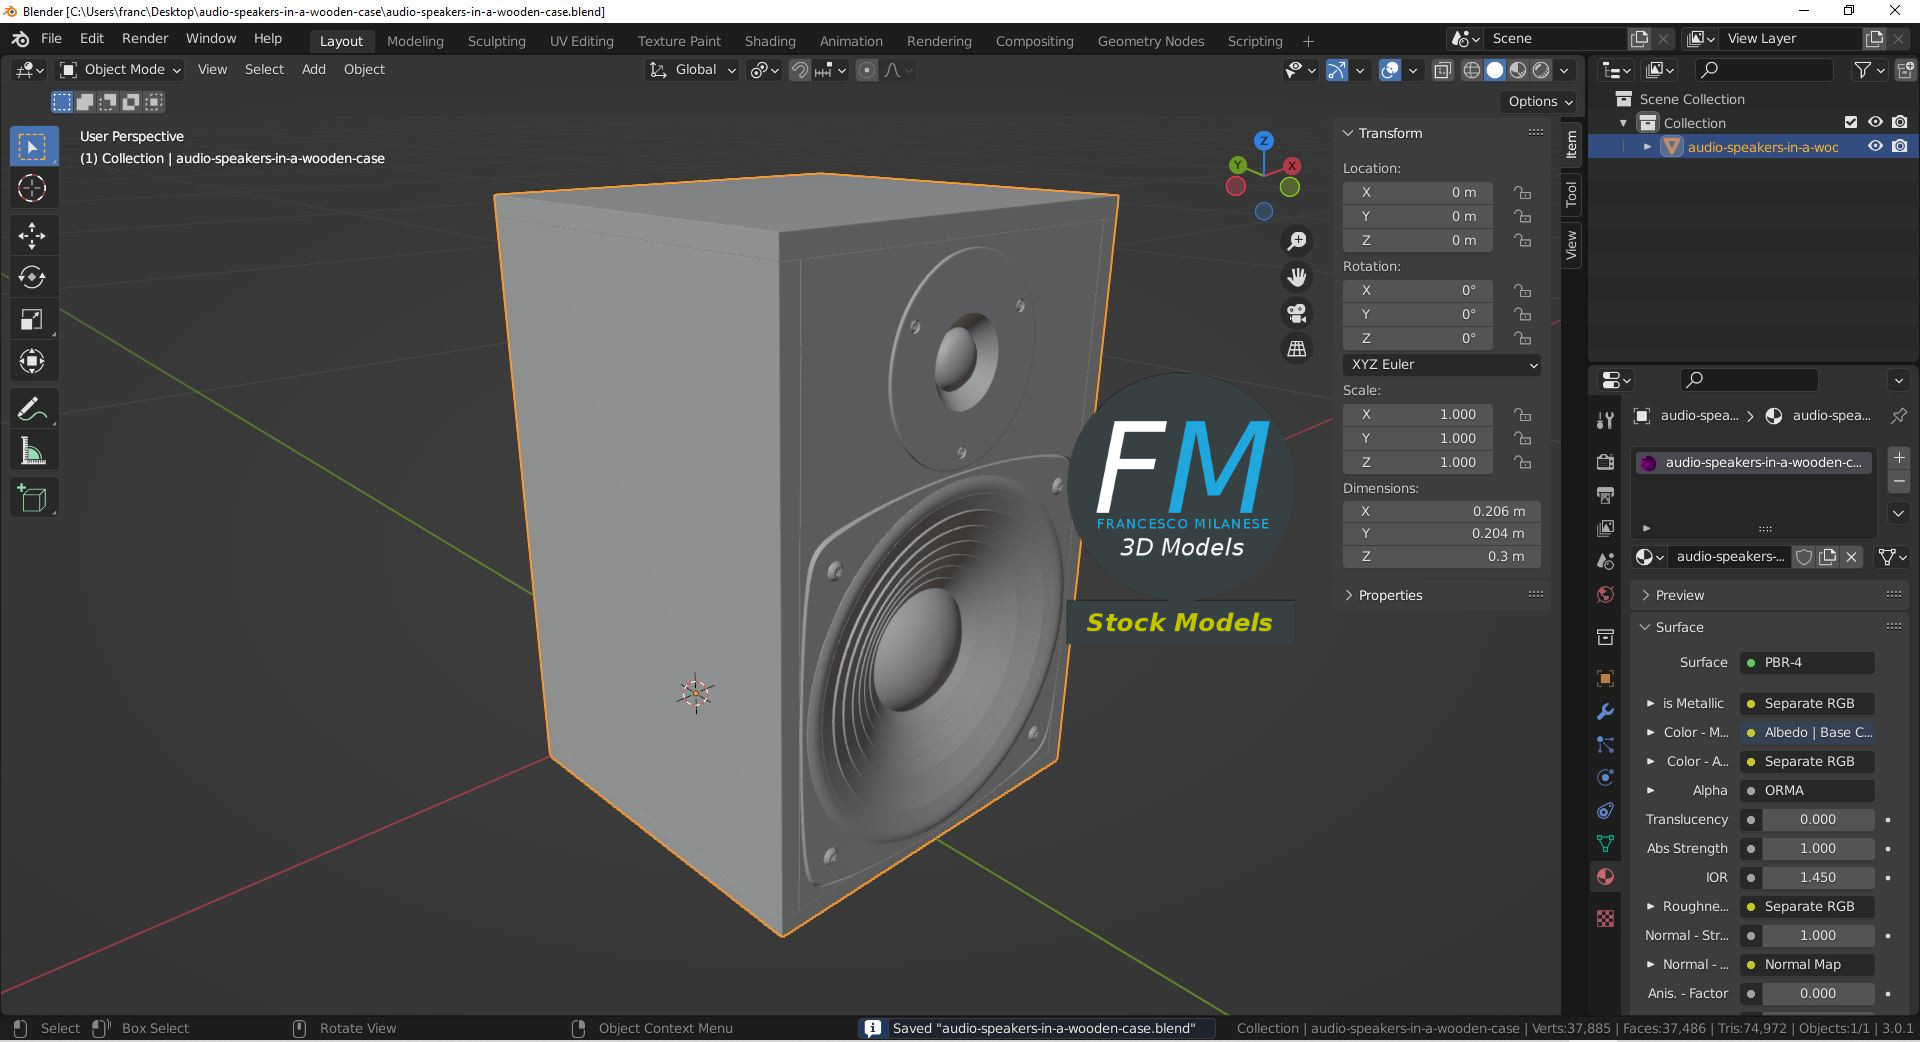Image resolution: width=1920 pixels, height=1042 pixels.
Task: Select the Add Cube tool
Action: click(x=32, y=498)
